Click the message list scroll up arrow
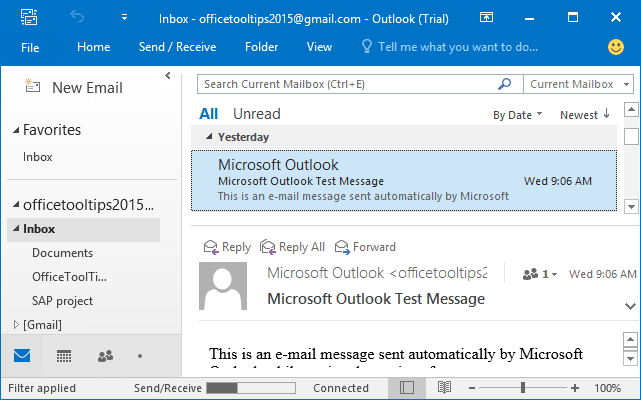 click(x=631, y=110)
